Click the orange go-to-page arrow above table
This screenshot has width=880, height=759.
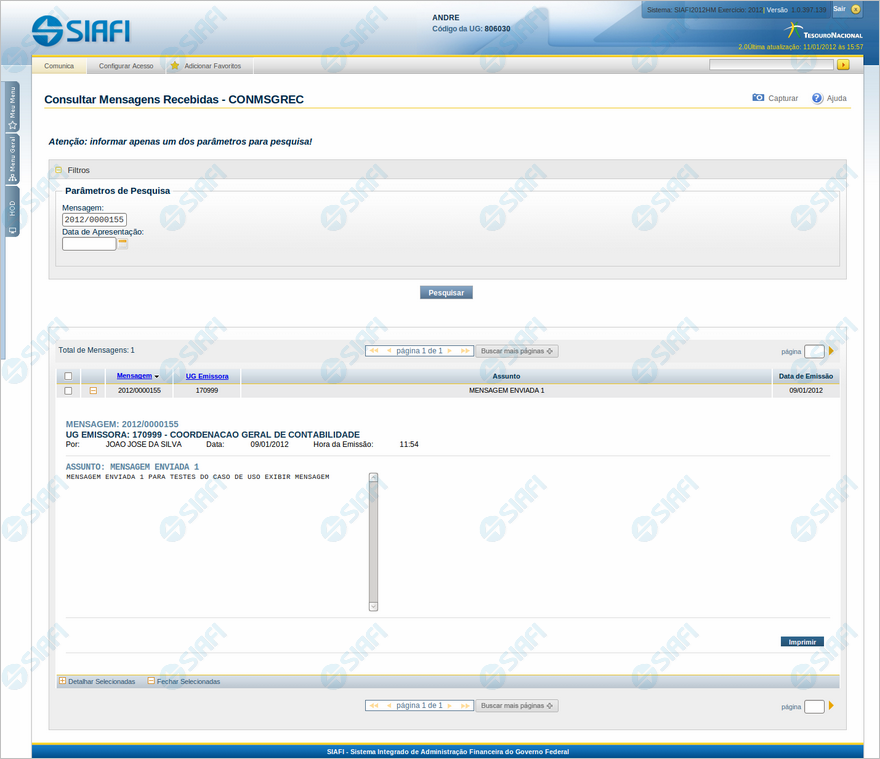pos(831,351)
